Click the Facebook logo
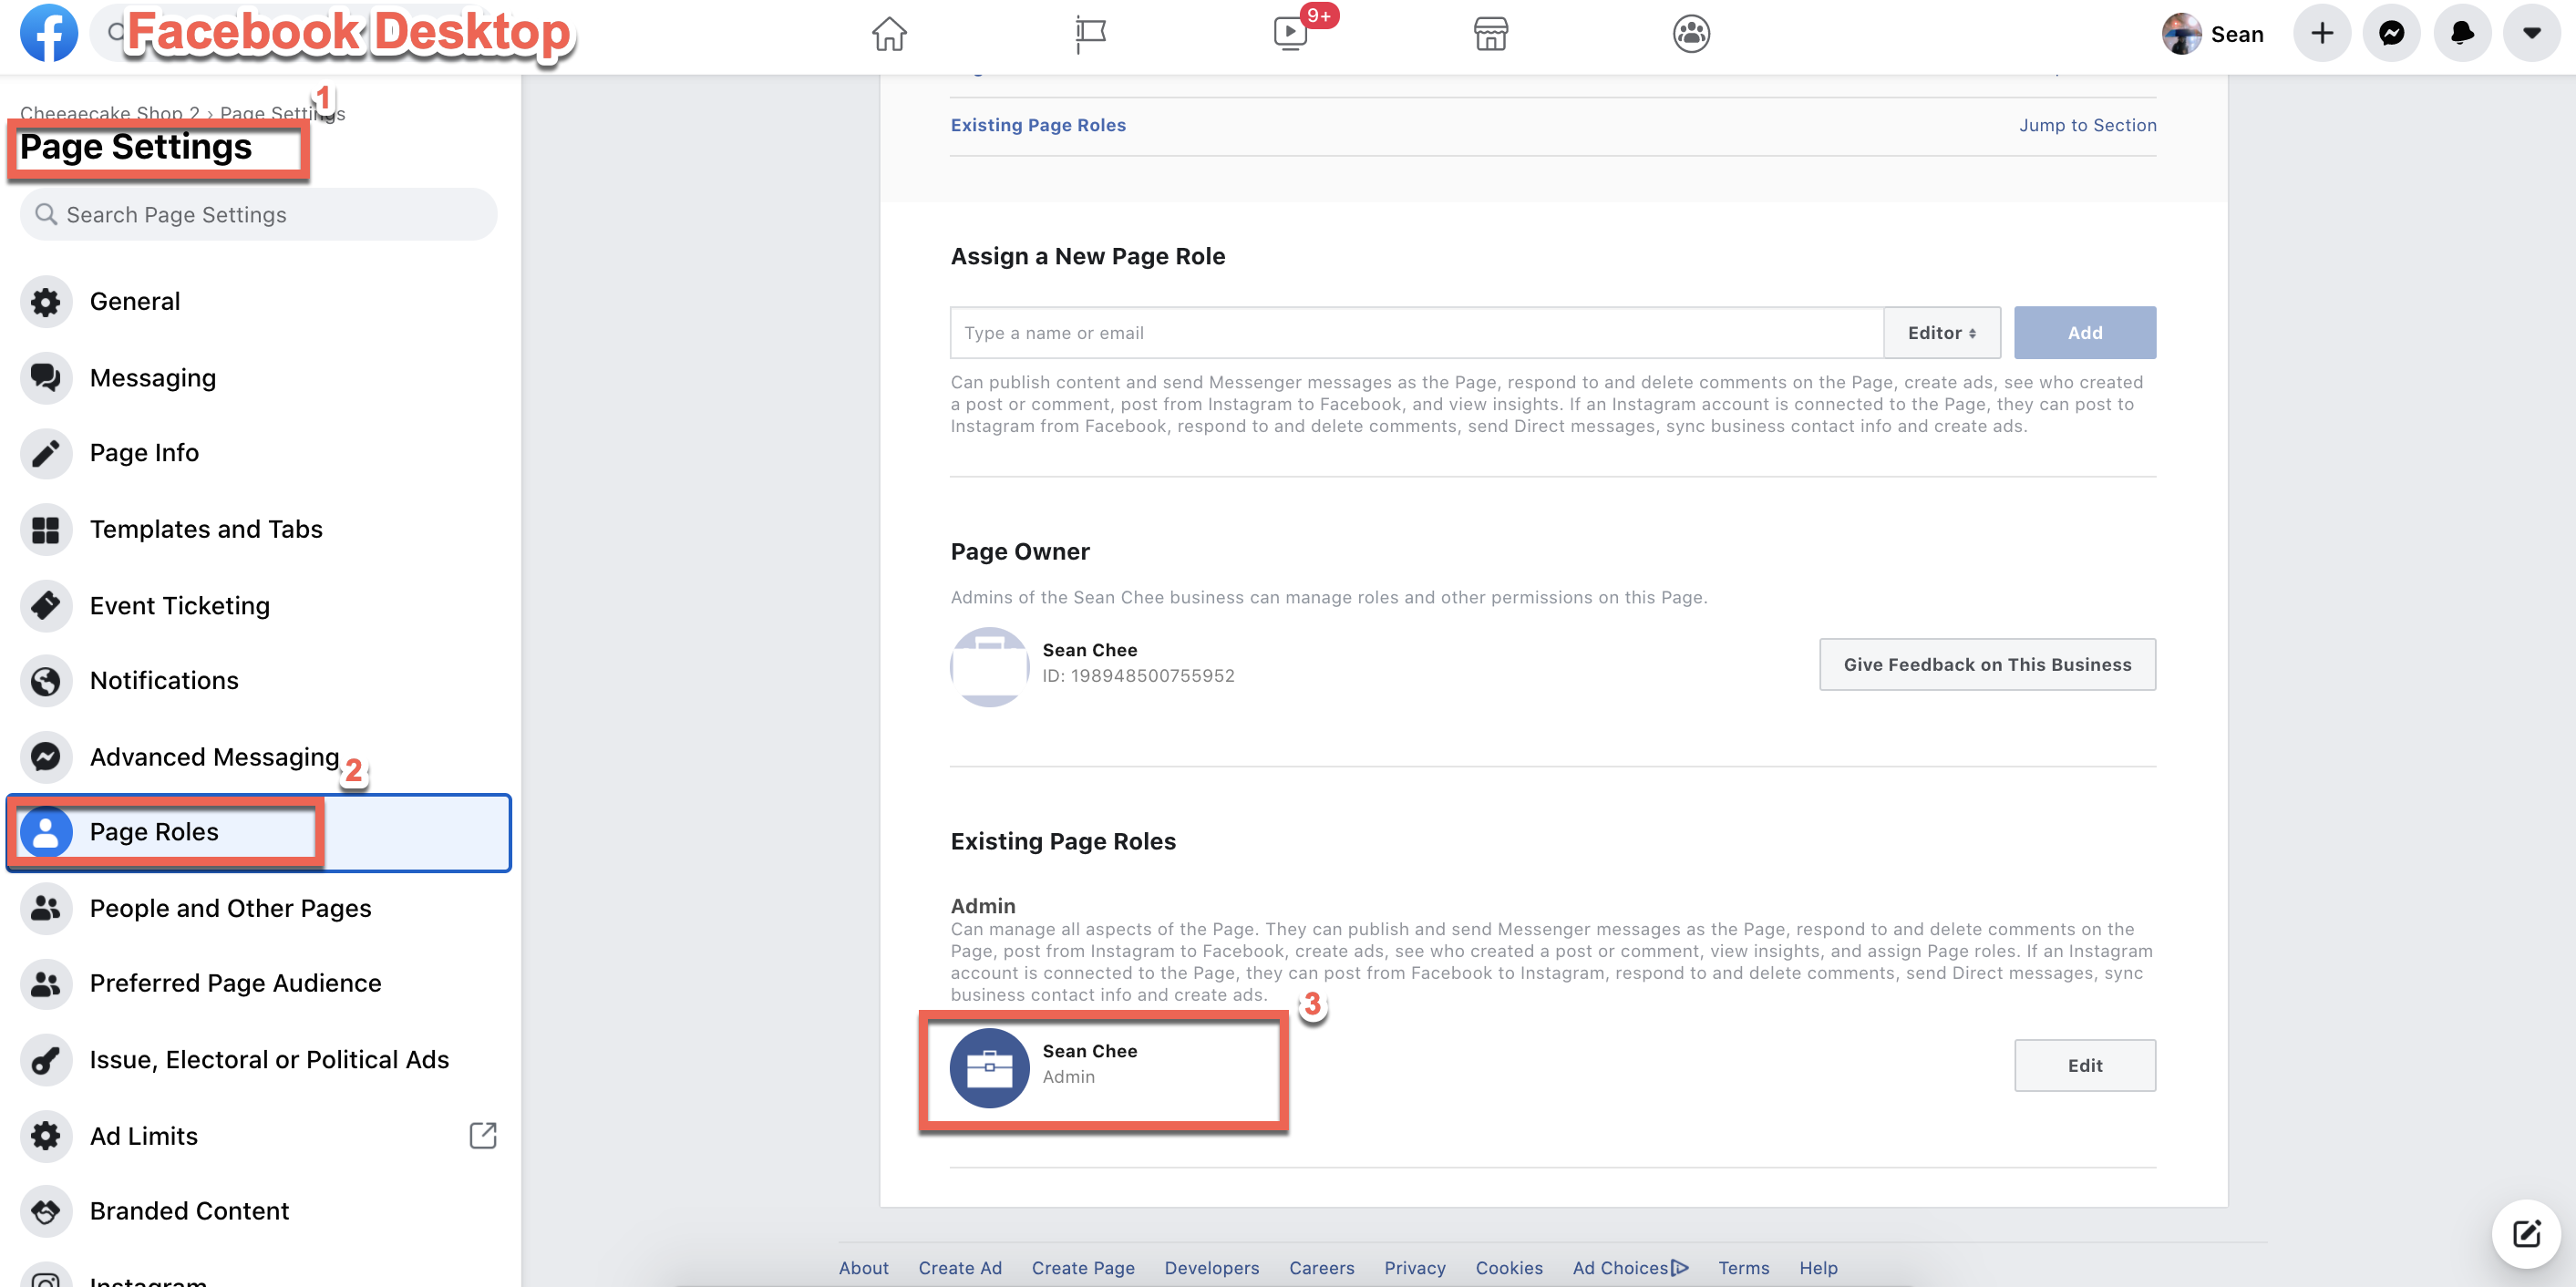 click(48, 33)
